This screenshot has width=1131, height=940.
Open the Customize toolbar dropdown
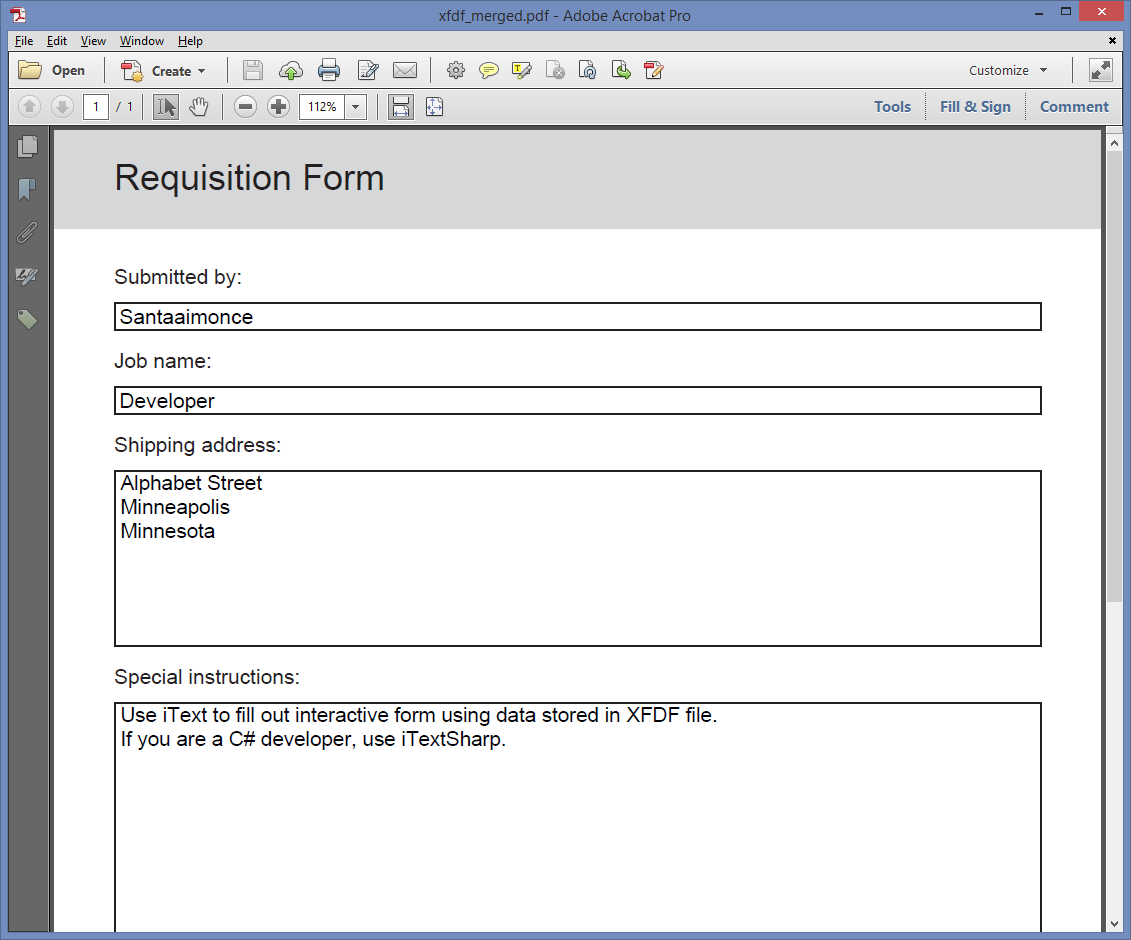(x=1008, y=71)
